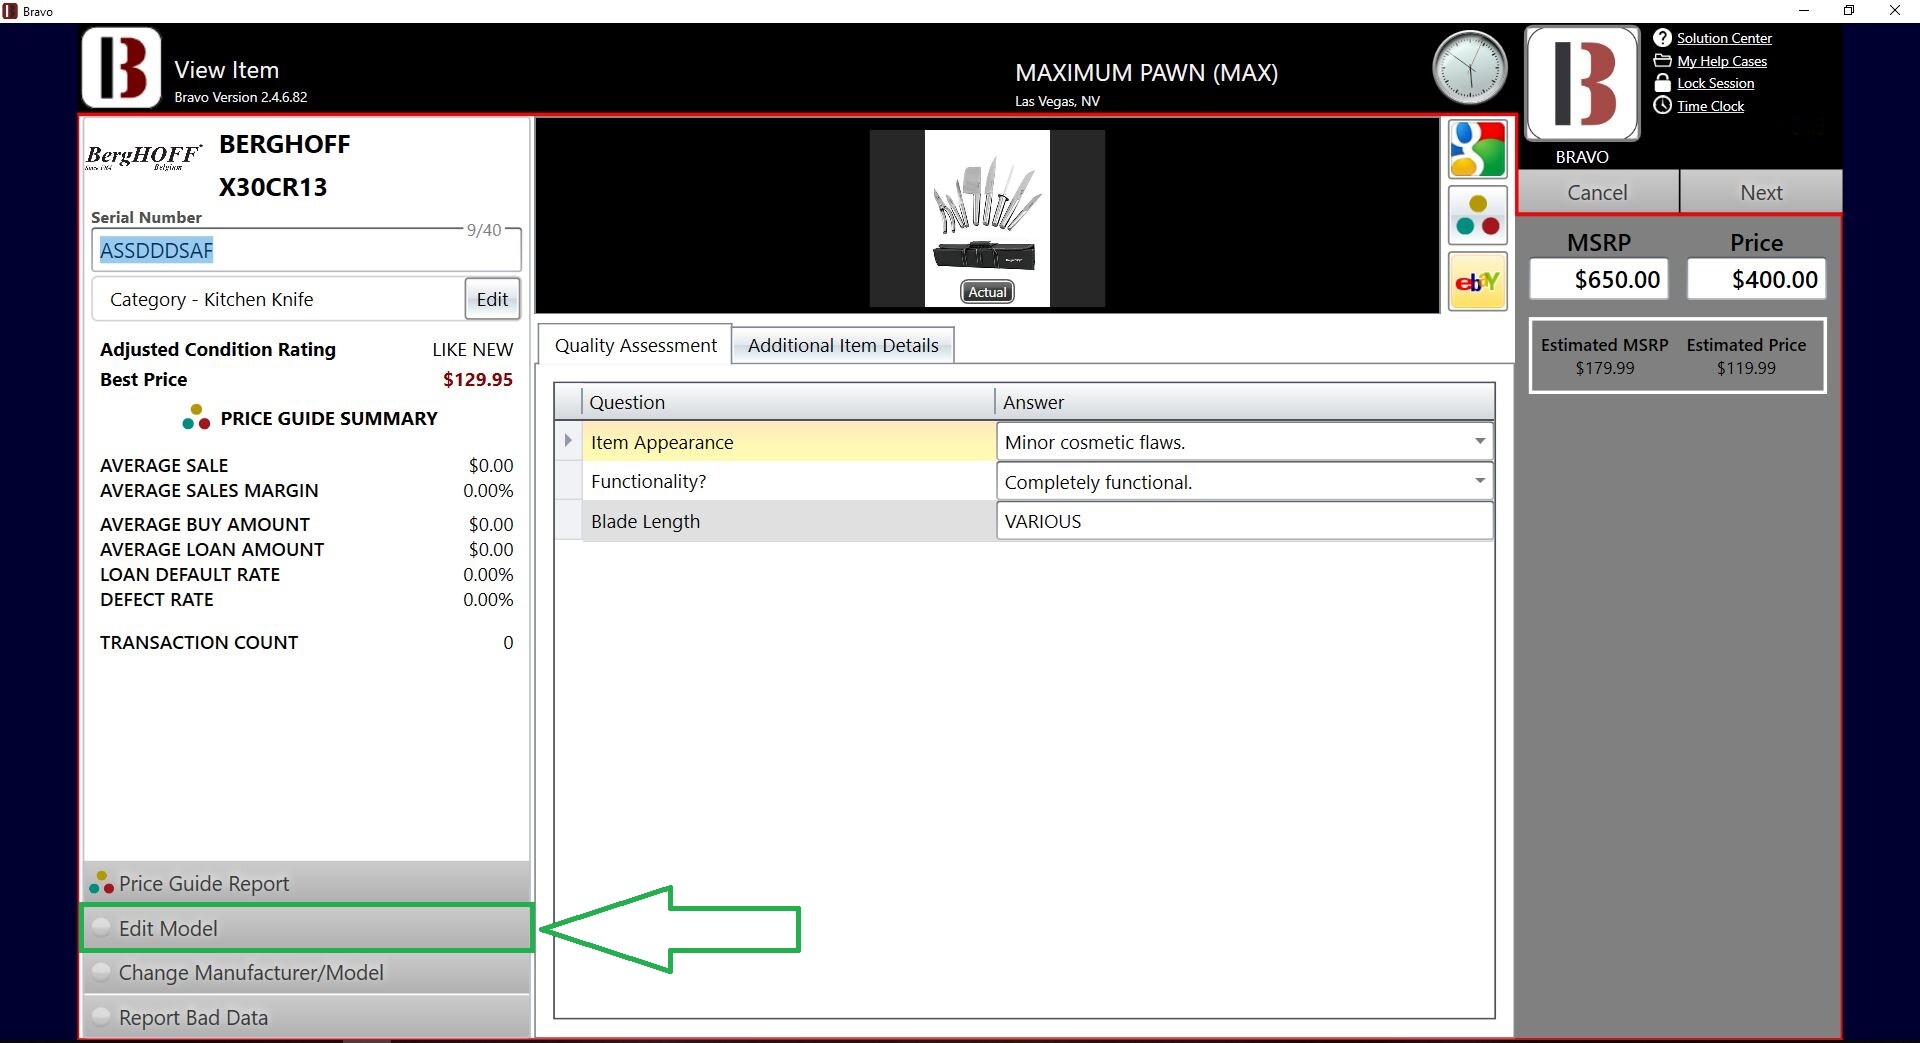Click the LIKE NEW condition rating
Screen dimensions: 1920x1043
[x=472, y=349]
